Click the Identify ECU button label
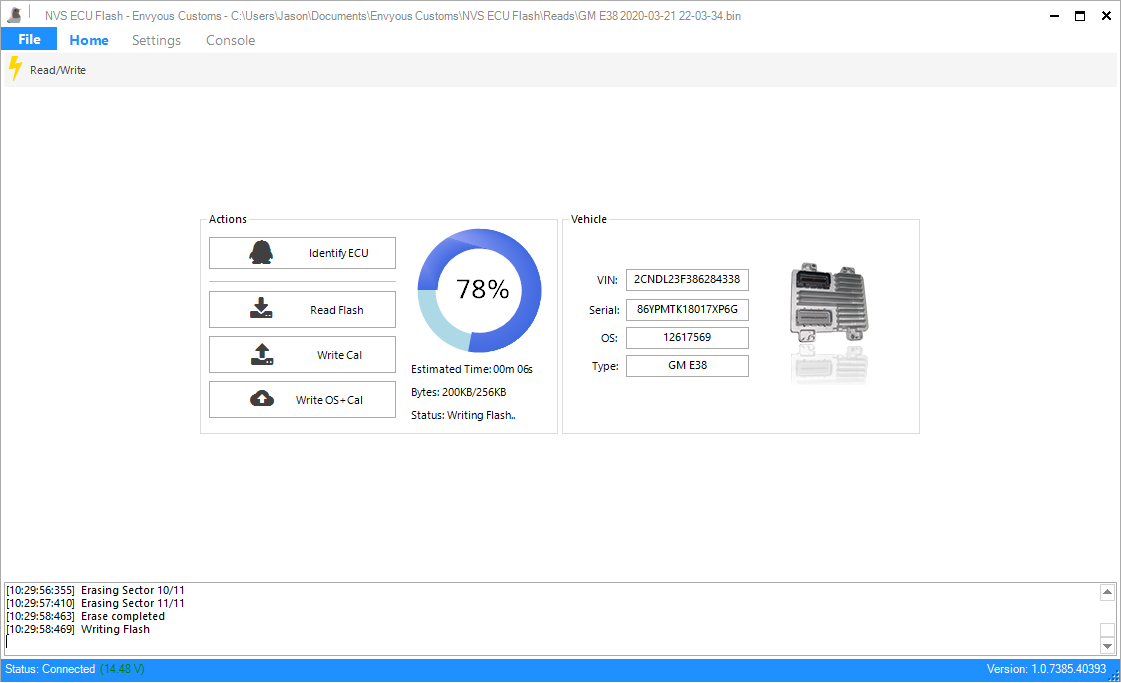The width and height of the screenshot is (1121, 683). click(339, 253)
